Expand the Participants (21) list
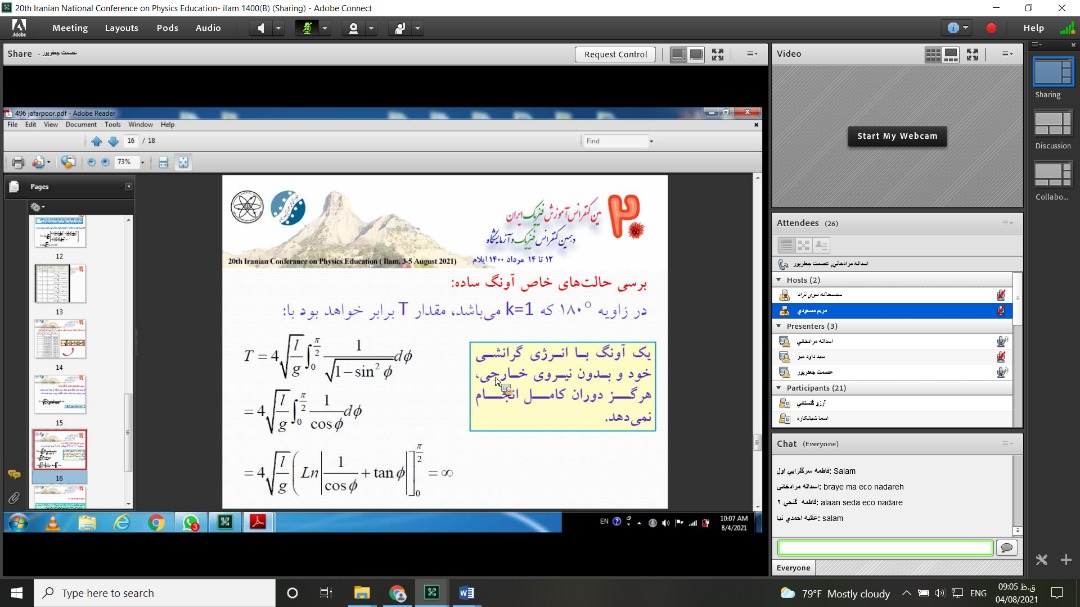 click(780, 388)
